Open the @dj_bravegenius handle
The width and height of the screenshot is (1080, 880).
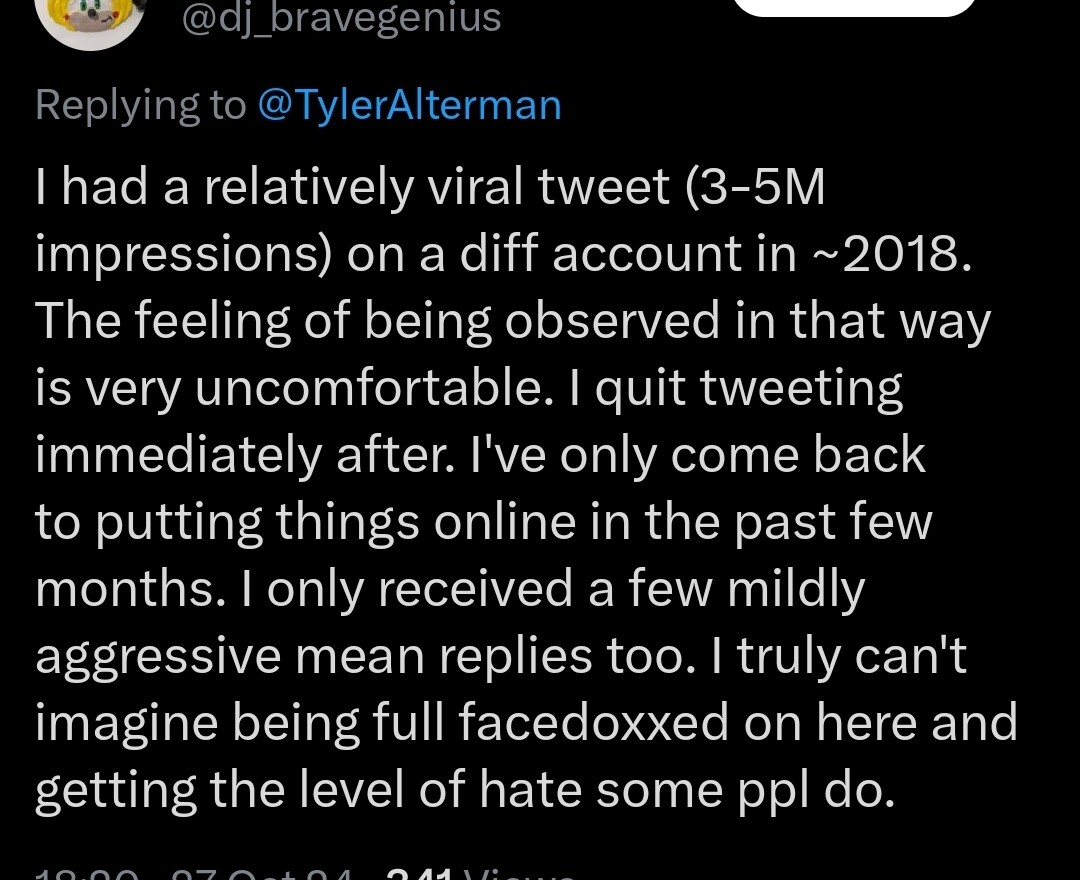pos(342,18)
